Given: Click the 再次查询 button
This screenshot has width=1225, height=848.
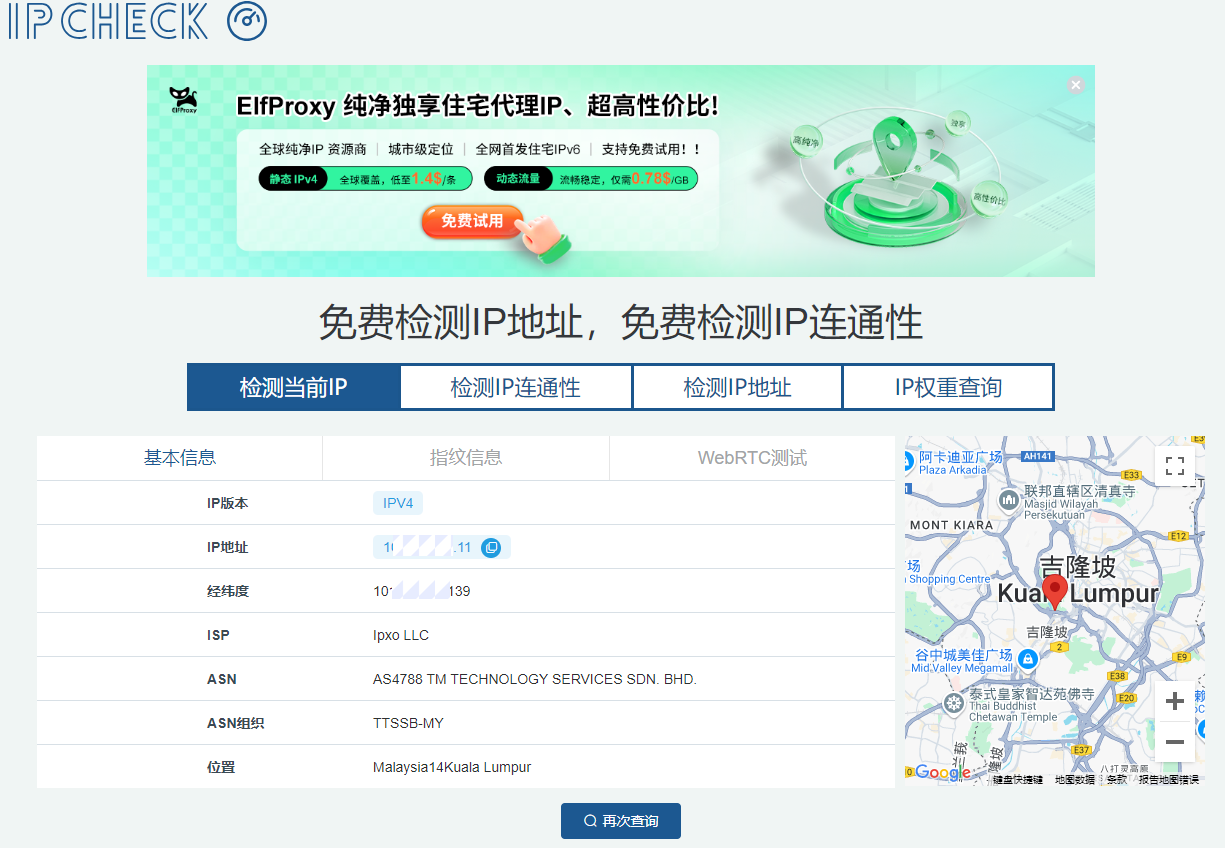Looking at the screenshot, I should pos(621,821).
